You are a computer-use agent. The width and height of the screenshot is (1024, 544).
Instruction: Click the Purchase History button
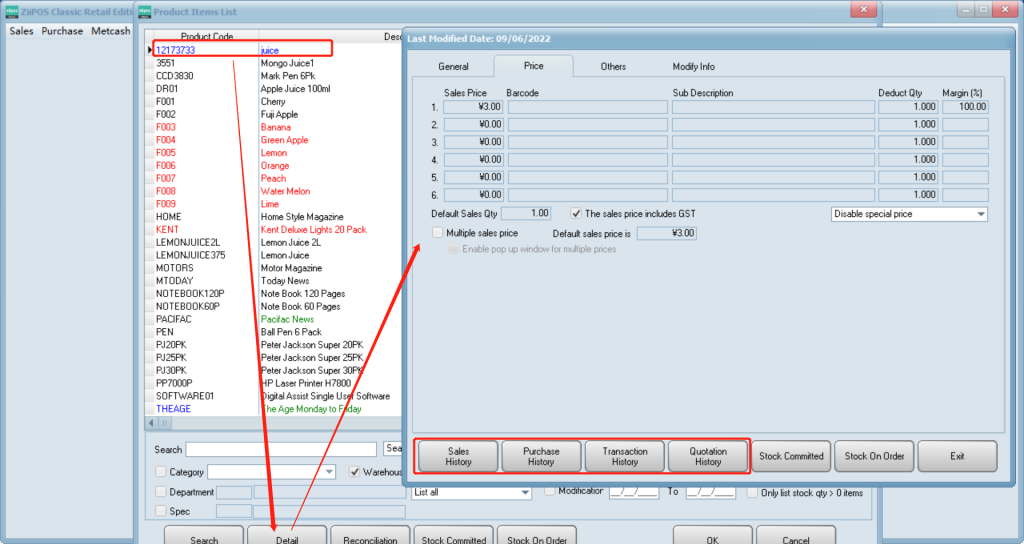click(541, 456)
